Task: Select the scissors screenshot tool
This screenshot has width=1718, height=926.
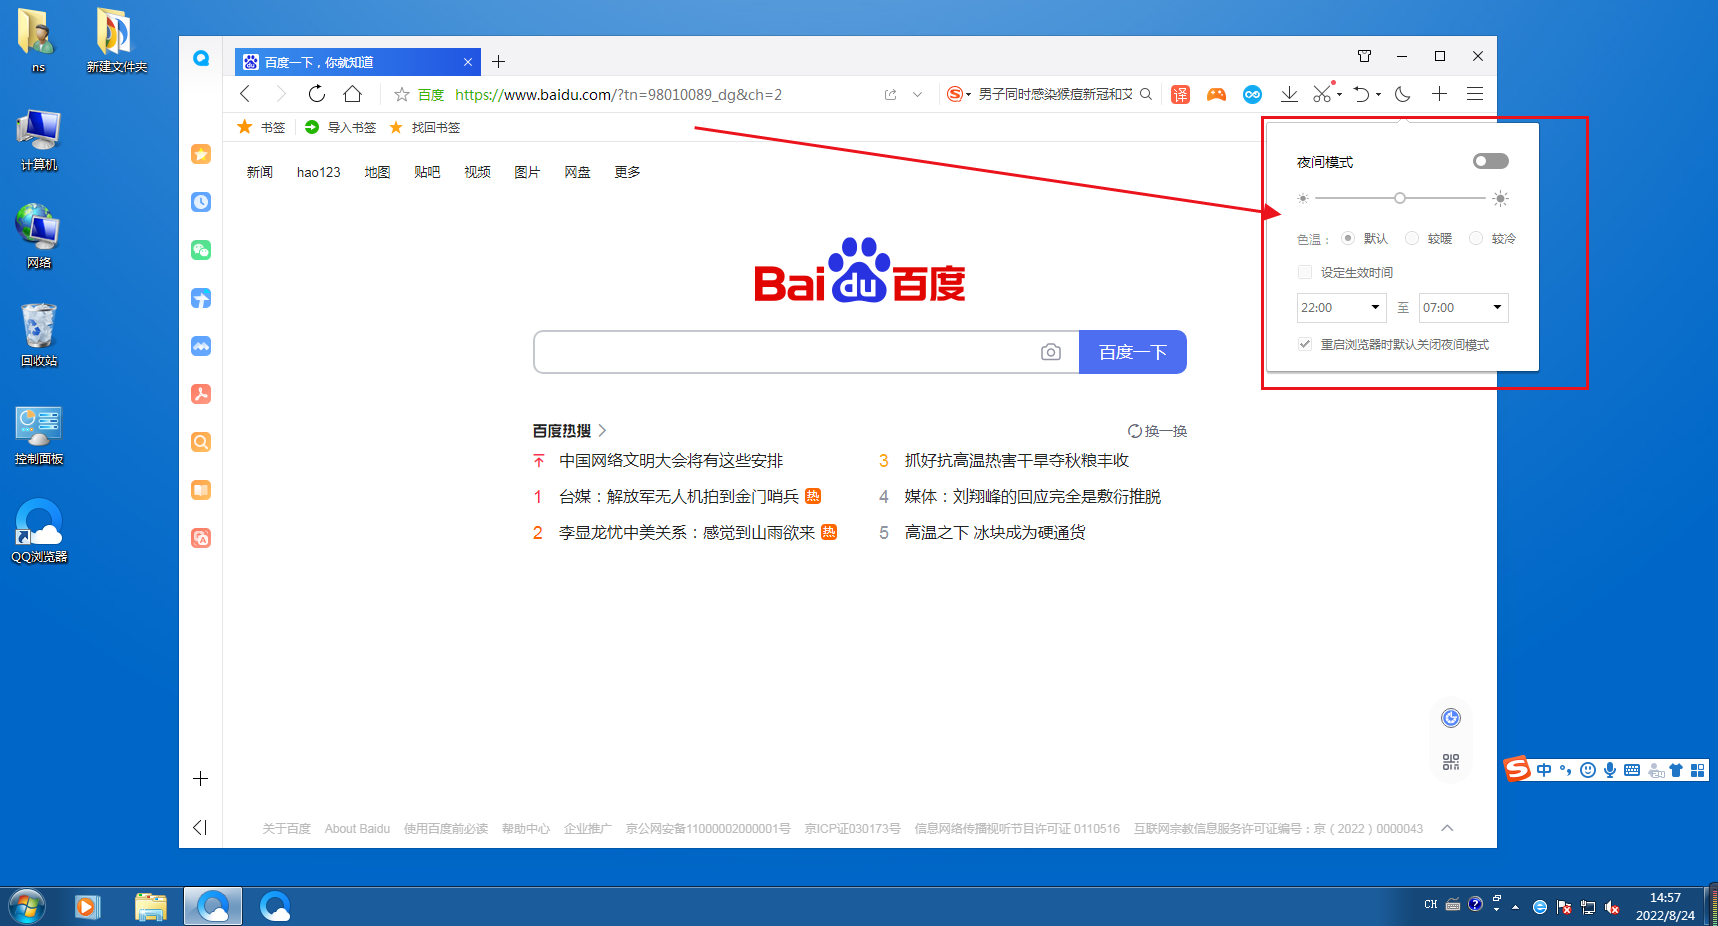Action: pyautogui.click(x=1322, y=94)
